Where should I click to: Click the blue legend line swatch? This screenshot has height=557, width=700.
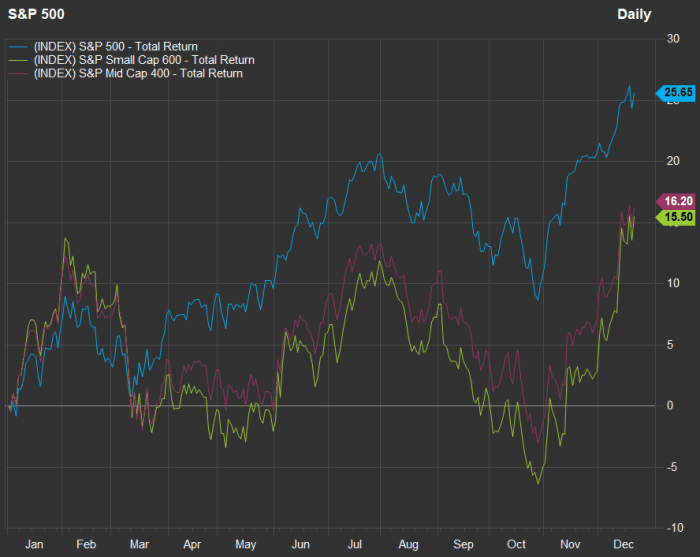tap(18, 47)
